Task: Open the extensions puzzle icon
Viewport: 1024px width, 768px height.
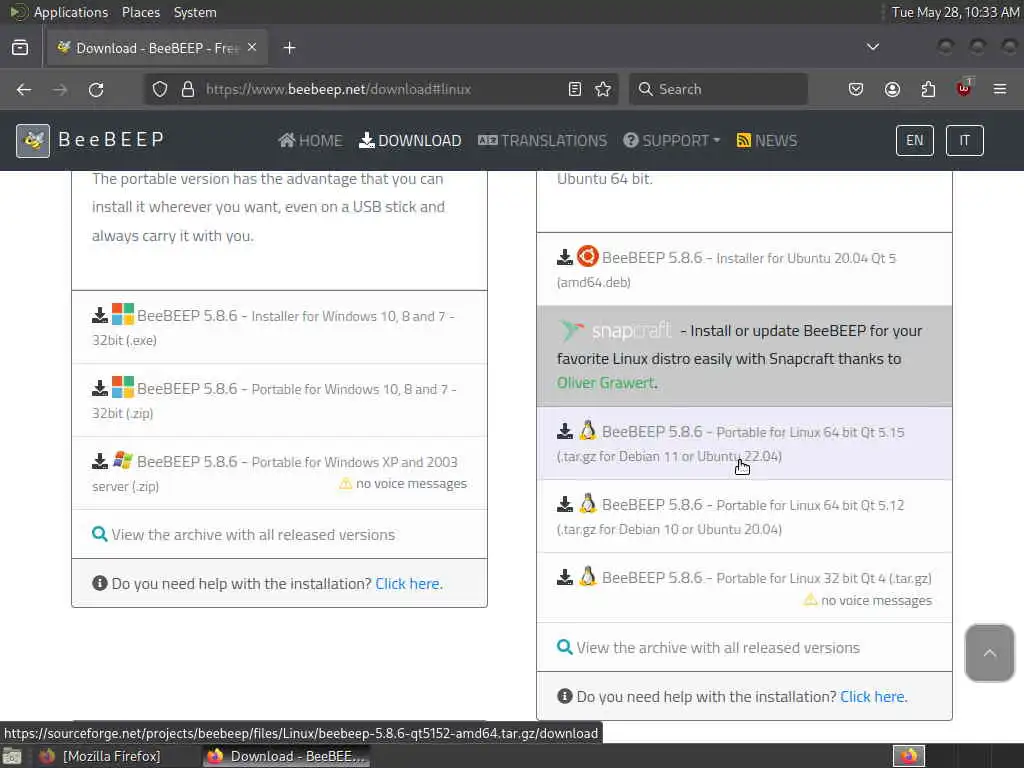Action: [928, 89]
